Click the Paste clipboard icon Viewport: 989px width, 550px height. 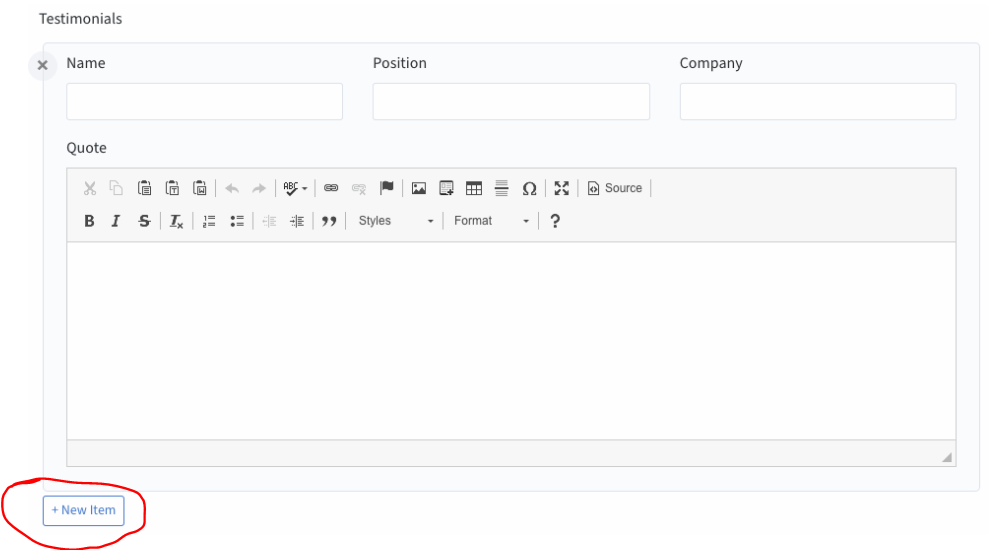click(144, 188)
